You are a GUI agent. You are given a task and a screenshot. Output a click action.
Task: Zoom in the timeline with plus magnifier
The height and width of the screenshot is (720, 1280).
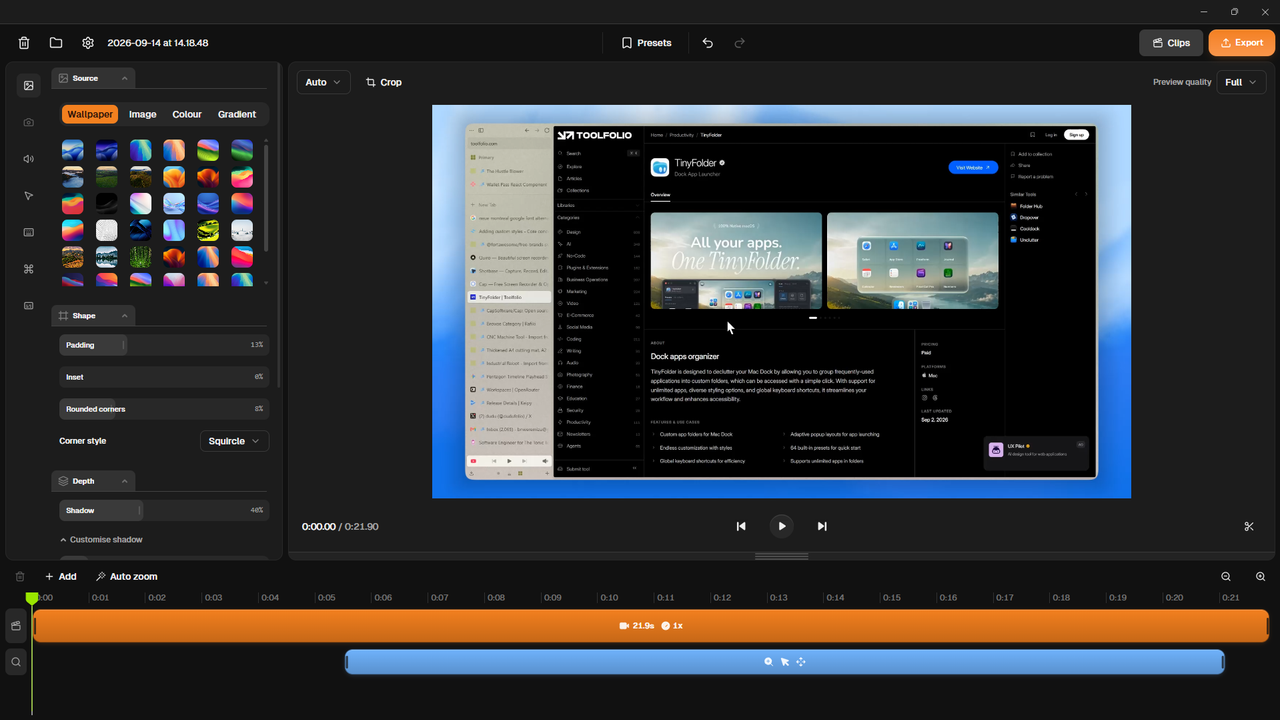click(x=1261, y=576)
